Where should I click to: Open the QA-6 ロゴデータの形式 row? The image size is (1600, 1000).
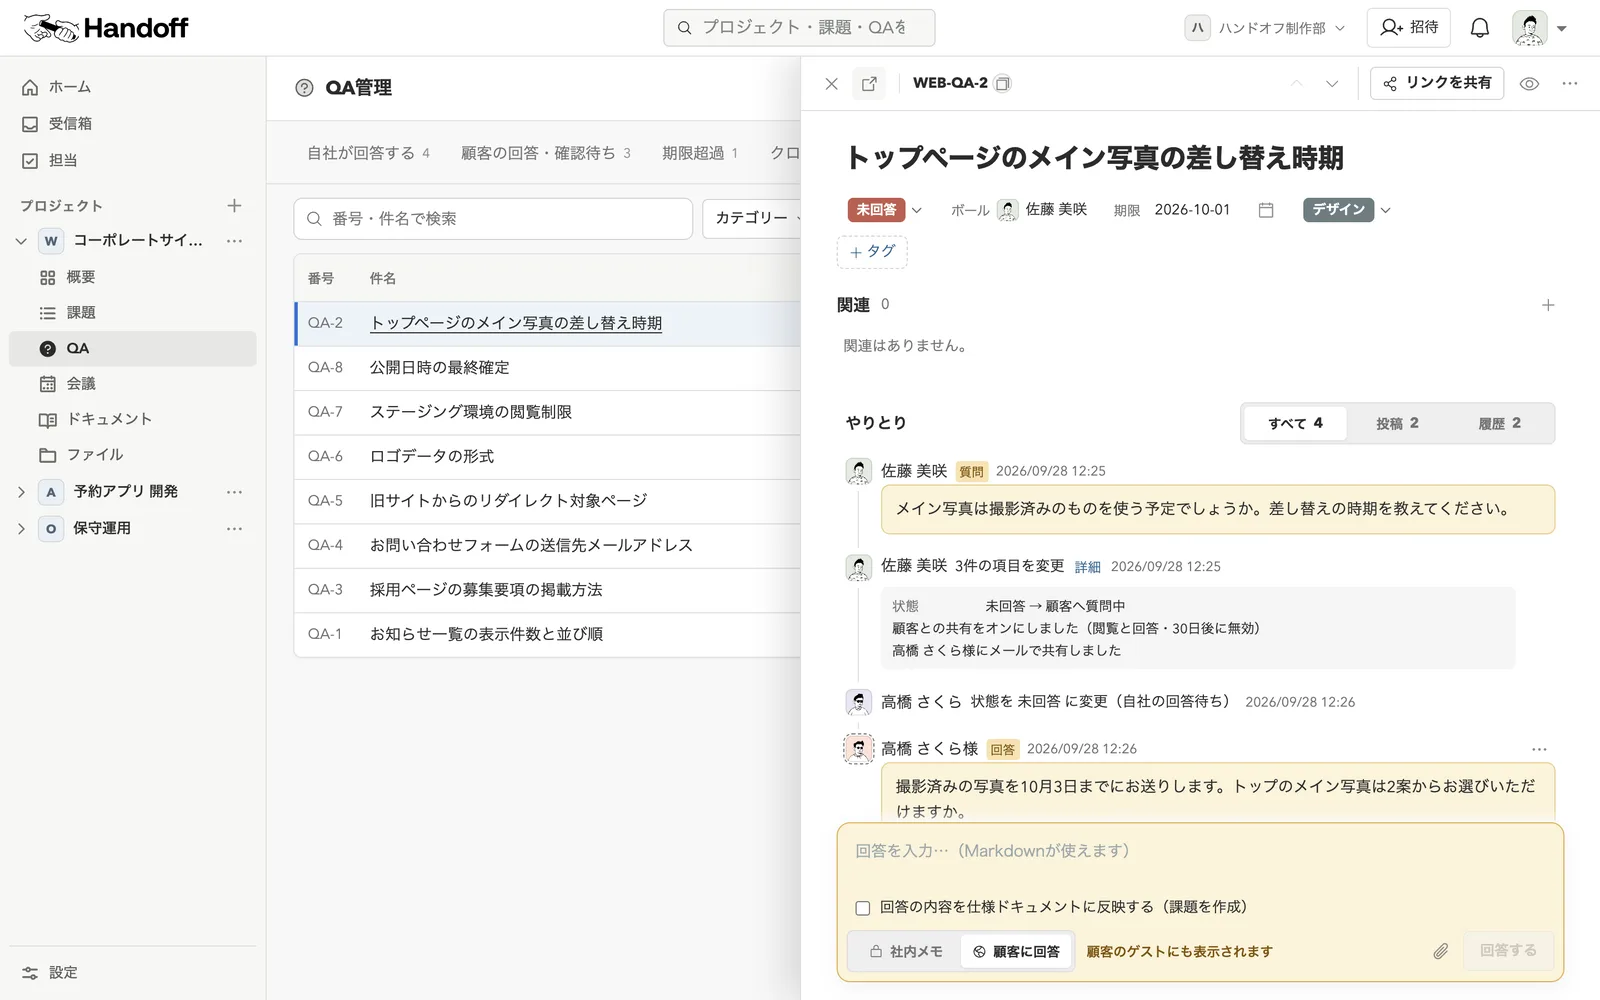pos(547,457)
